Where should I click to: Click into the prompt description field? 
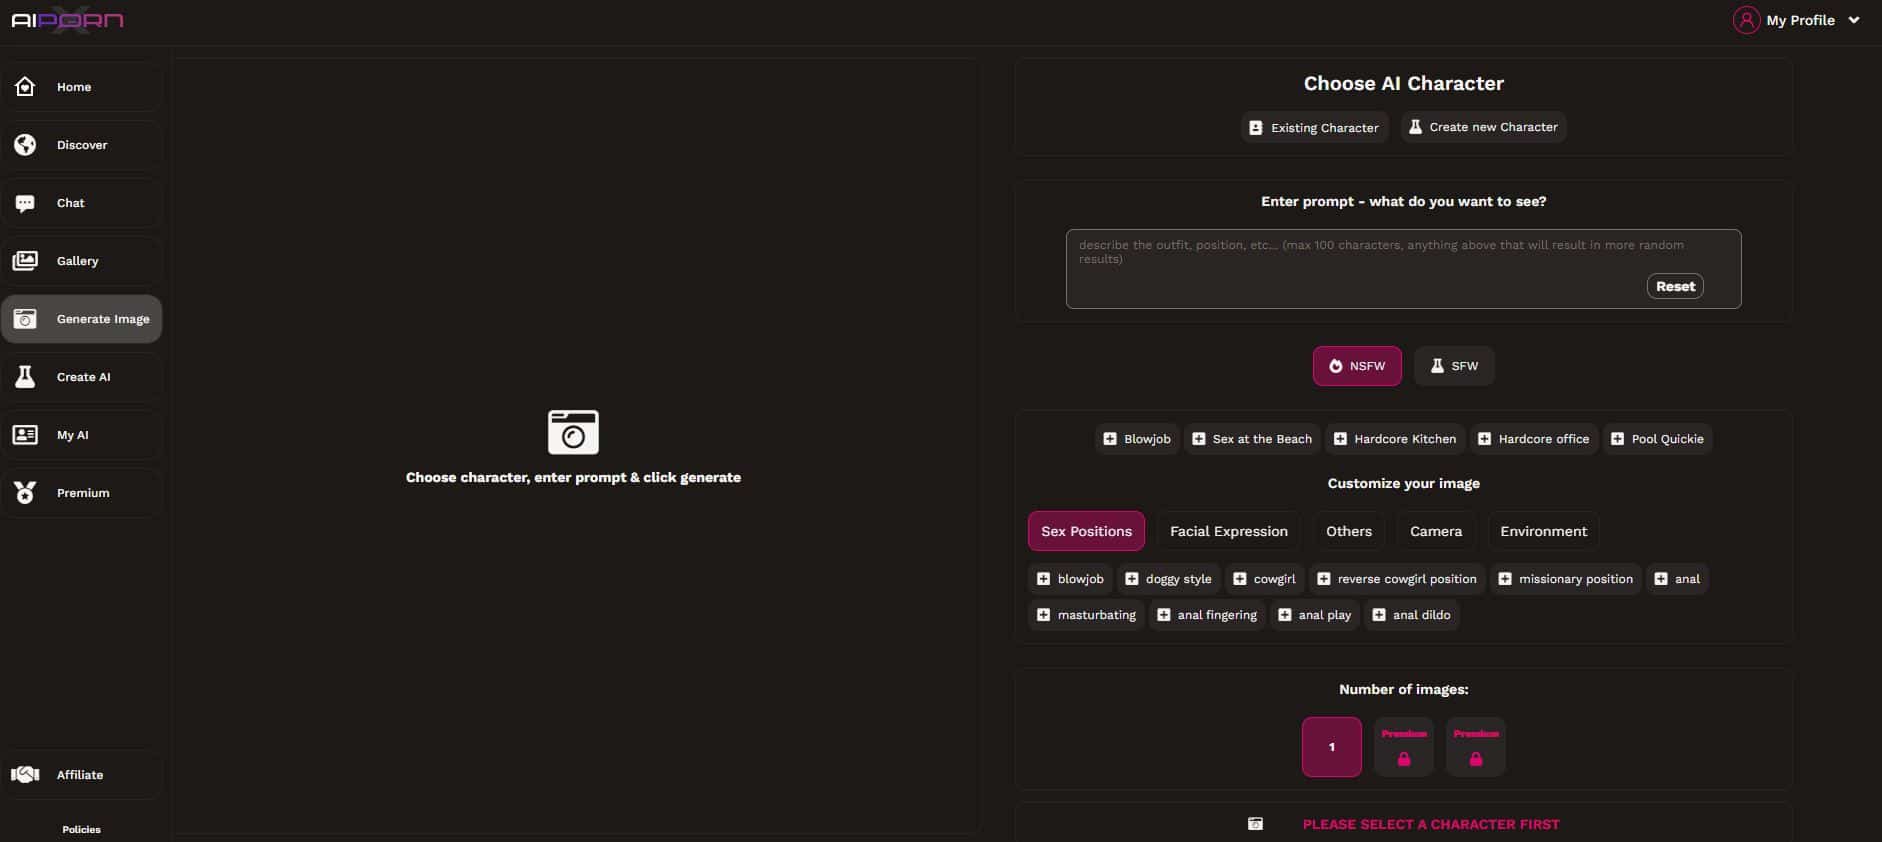pos(1403,269)
